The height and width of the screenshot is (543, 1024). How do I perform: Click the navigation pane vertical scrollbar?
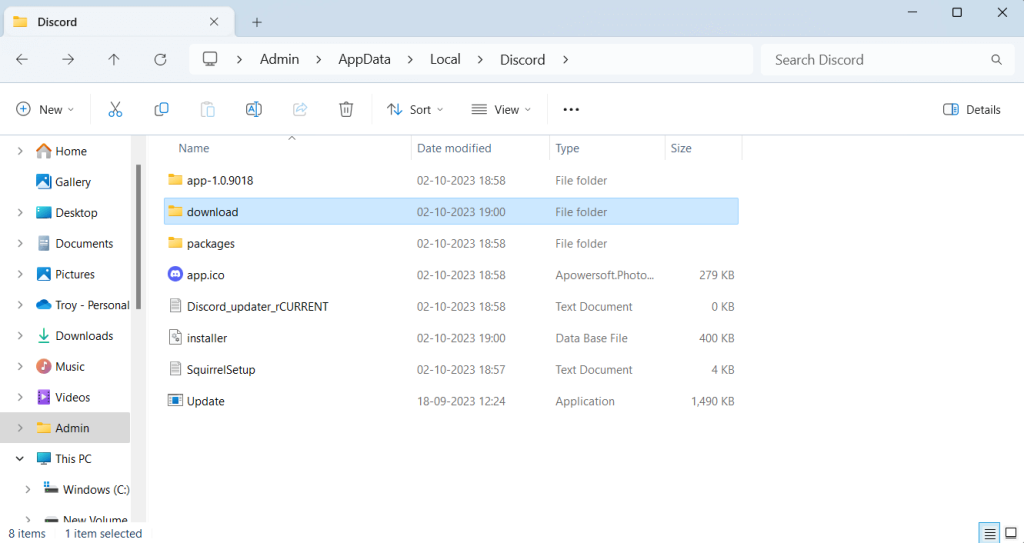tap(138, 237)
